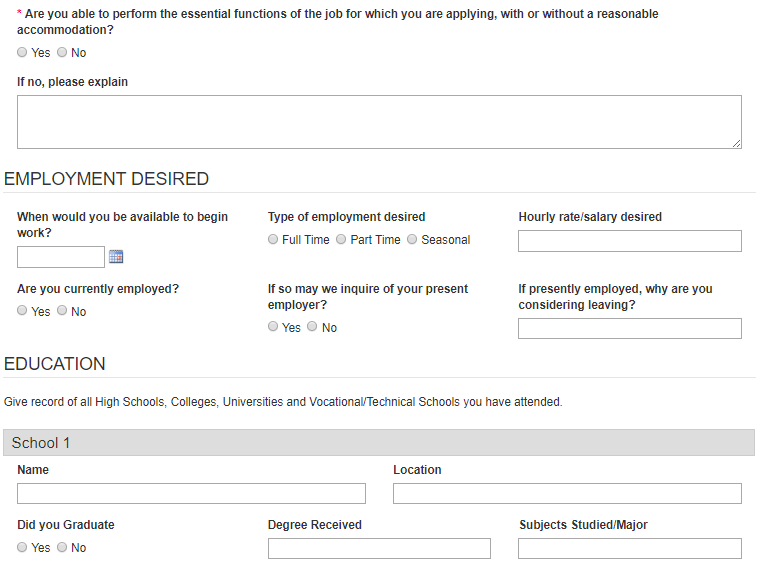Focus the Subjects Studied/Major field
Image resolution: width=759 pixels, height=569 pixels.
[x=630, y=548]
